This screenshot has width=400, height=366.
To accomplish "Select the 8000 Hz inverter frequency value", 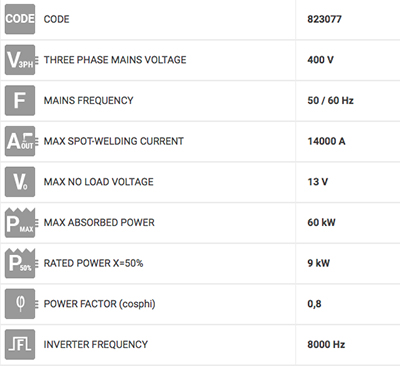I will click(326, 344).
